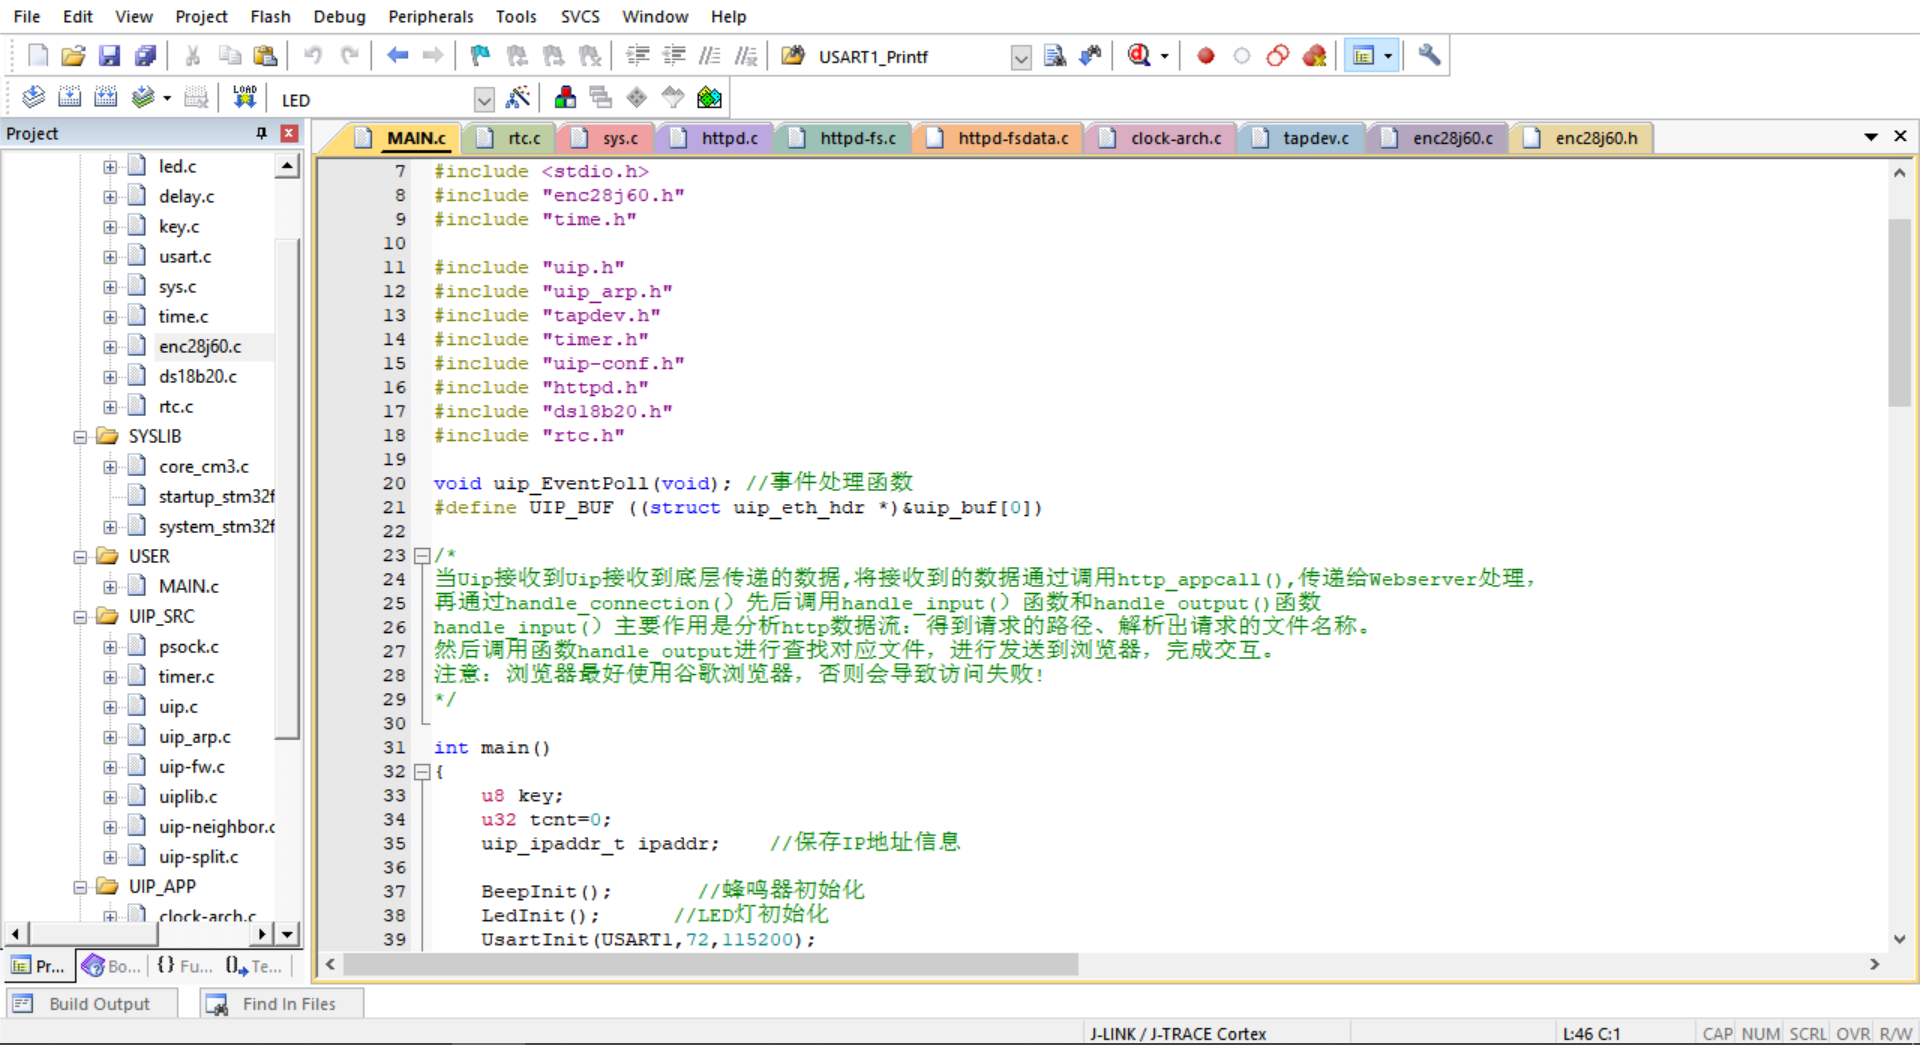This screenshot has height=1045, width=1920.
Task: Download code to flash with LOAD icon
Action: tap(245, 98)
